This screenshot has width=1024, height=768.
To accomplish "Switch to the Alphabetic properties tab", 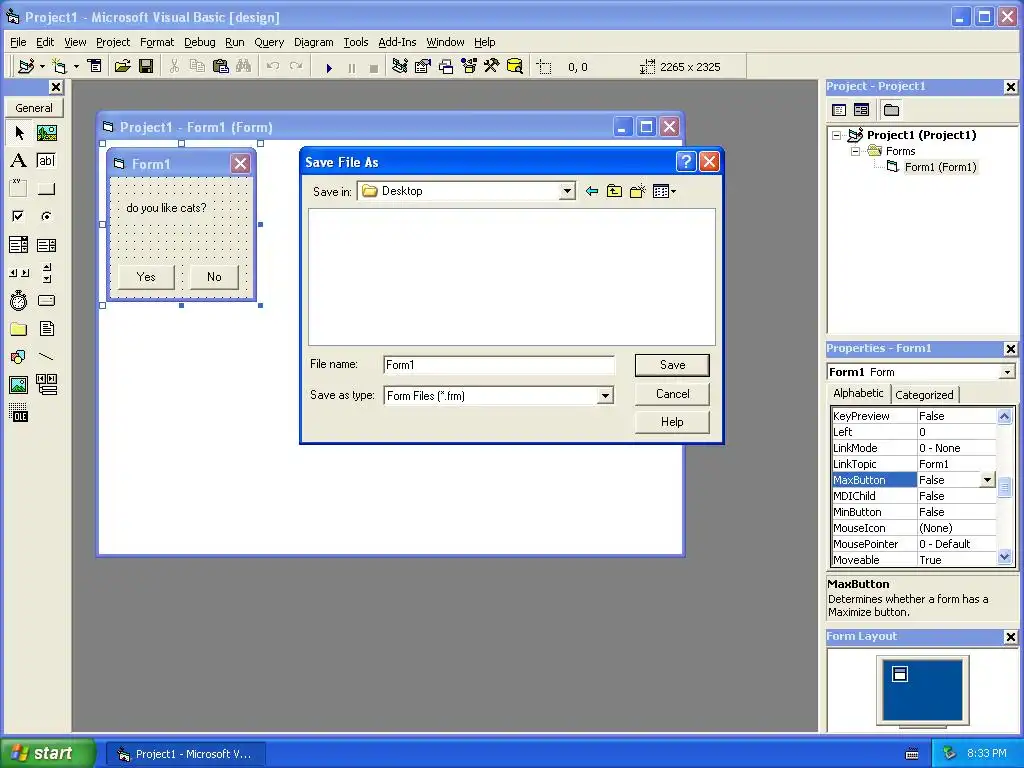I will point(858,393).
